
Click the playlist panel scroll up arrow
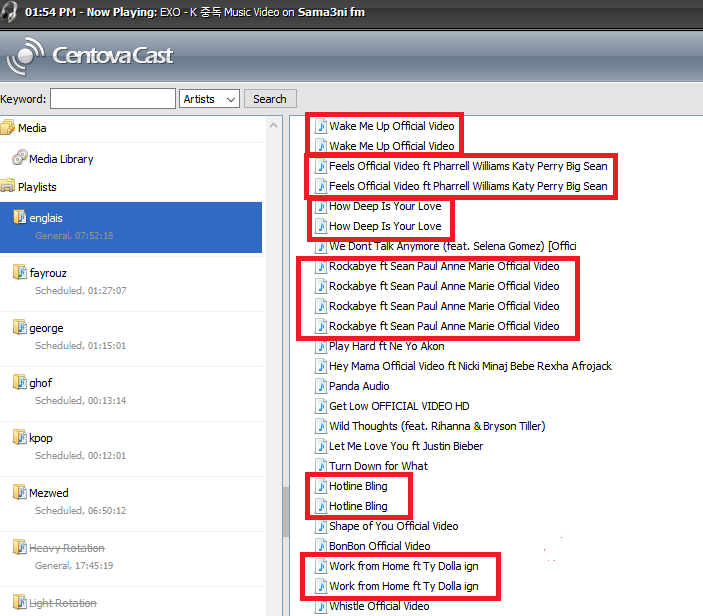[273, 126]
